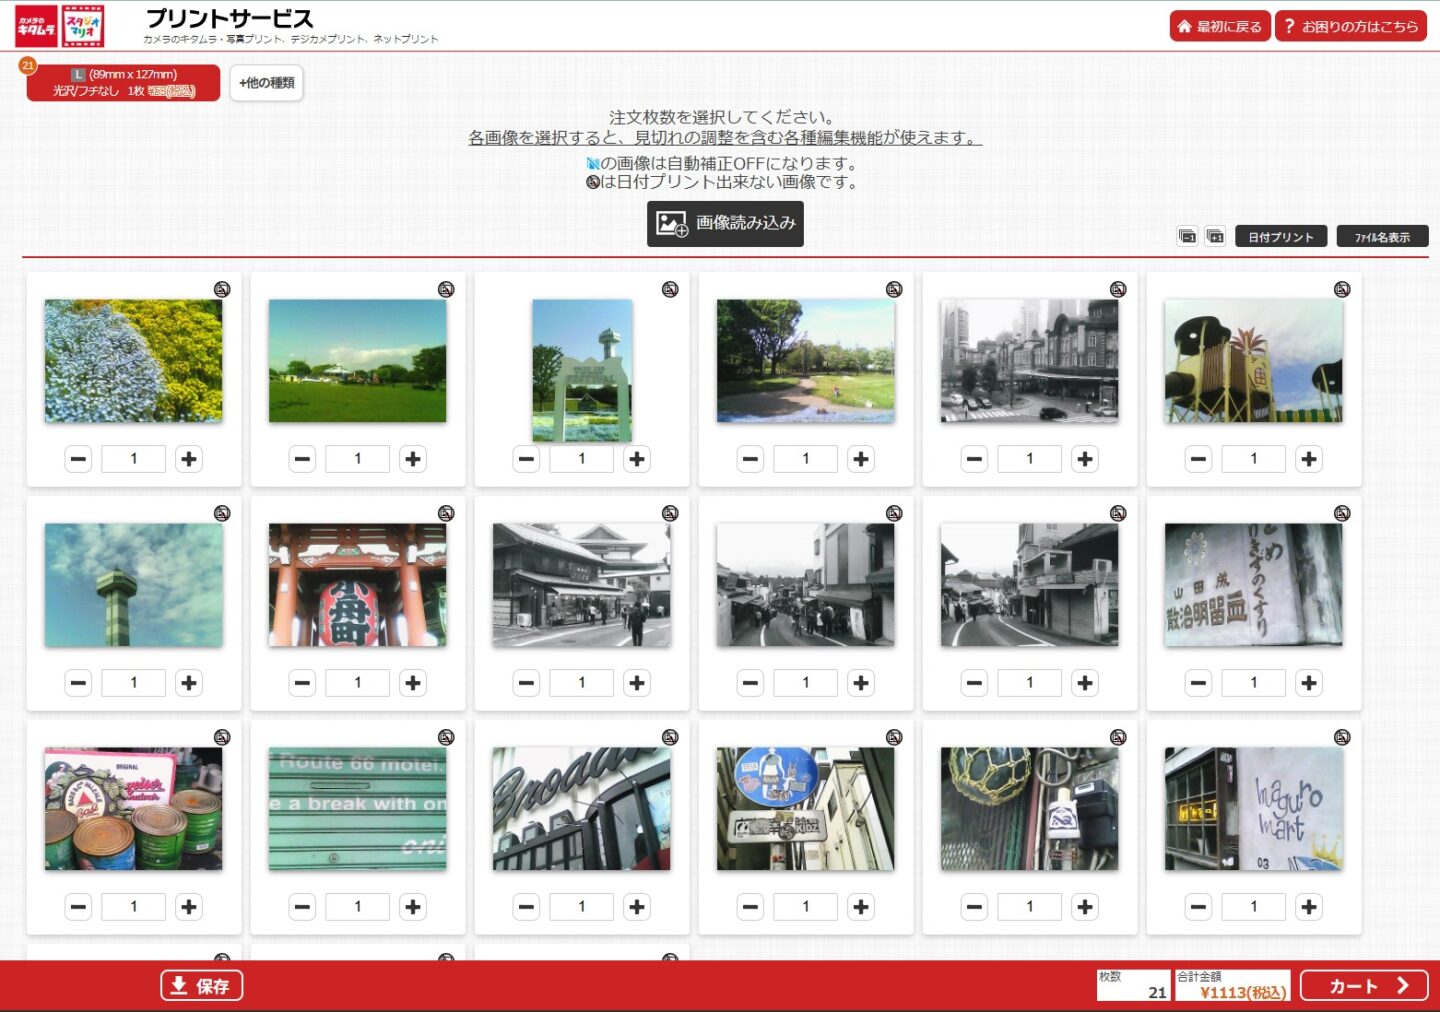Decrease quantity for the tower-against-clouds photo
The image size is (1440, 1012).
coord(79,683)
